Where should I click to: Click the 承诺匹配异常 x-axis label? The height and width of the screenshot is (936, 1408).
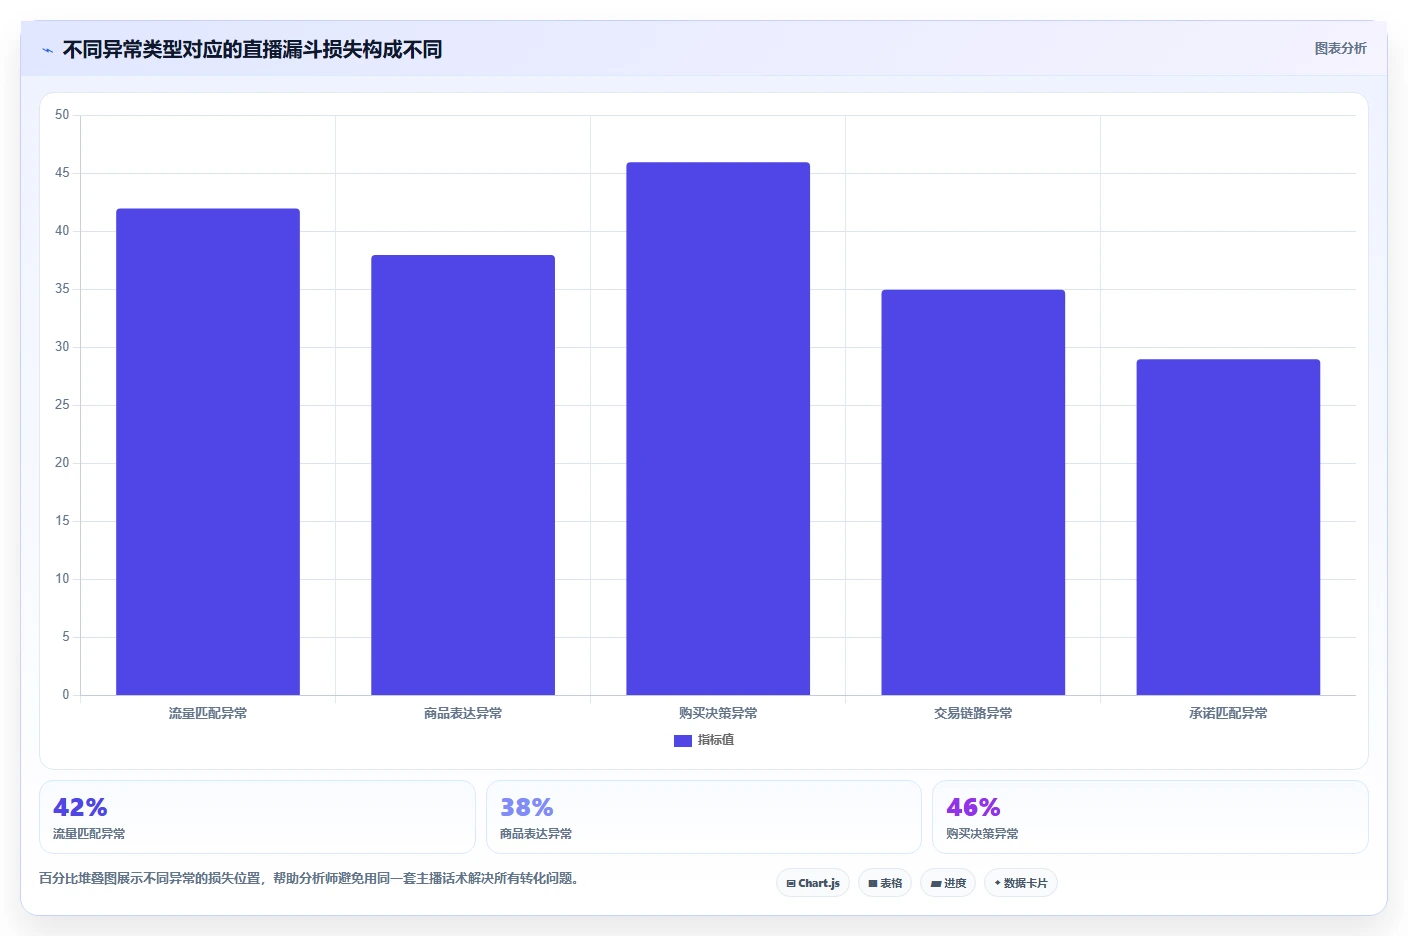point(1228,713)
